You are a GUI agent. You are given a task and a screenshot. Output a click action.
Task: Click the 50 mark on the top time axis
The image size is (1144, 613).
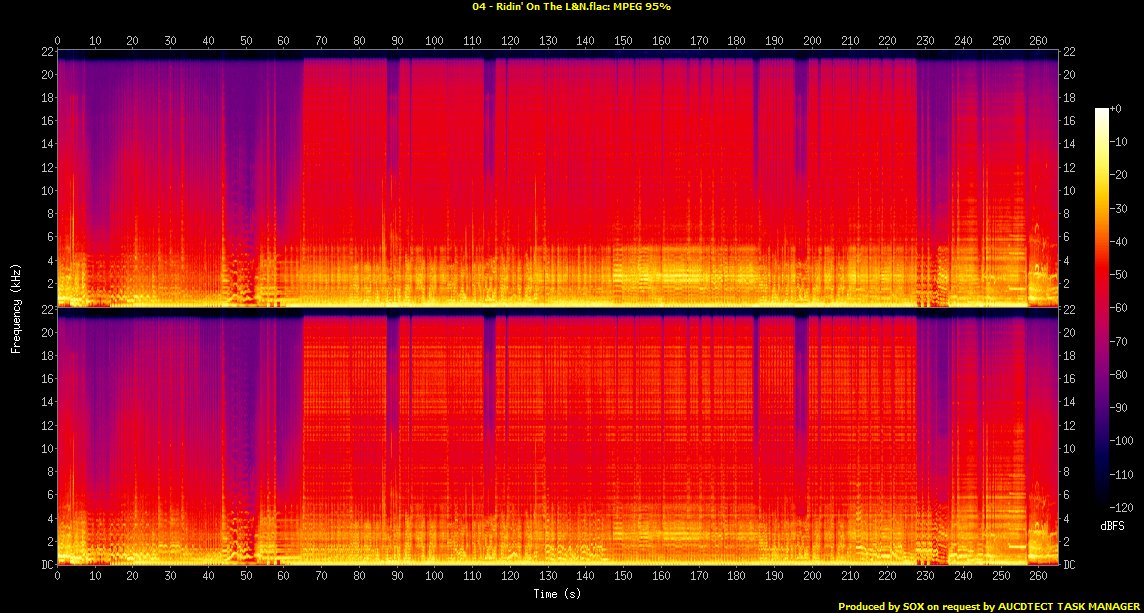coord(246,42)
